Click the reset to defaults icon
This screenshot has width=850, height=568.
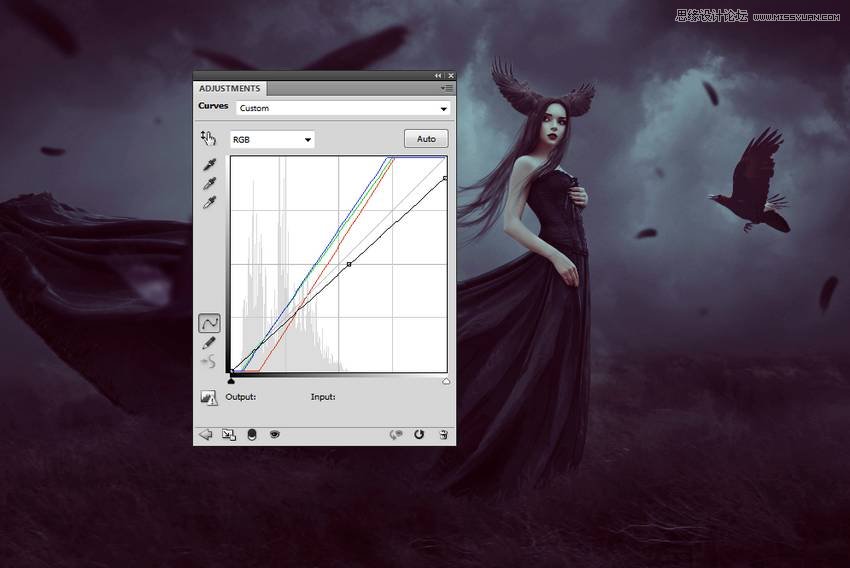(419, 435)
